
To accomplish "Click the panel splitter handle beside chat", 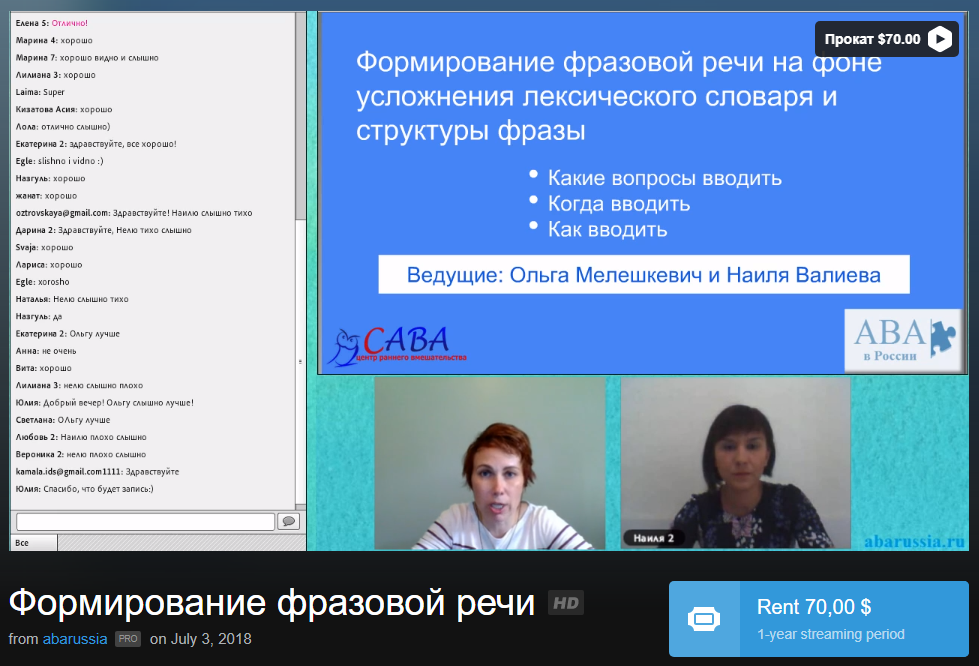I will pyautogui.click(x=302, y=362).
